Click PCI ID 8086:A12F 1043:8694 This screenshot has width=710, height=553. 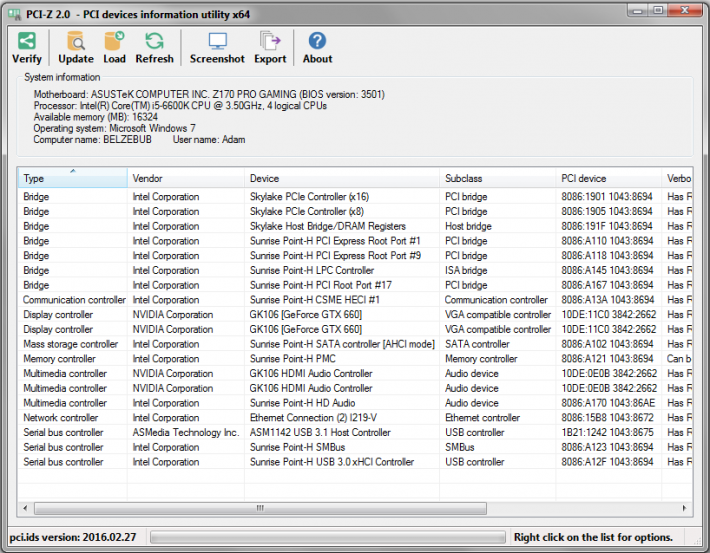607,462
